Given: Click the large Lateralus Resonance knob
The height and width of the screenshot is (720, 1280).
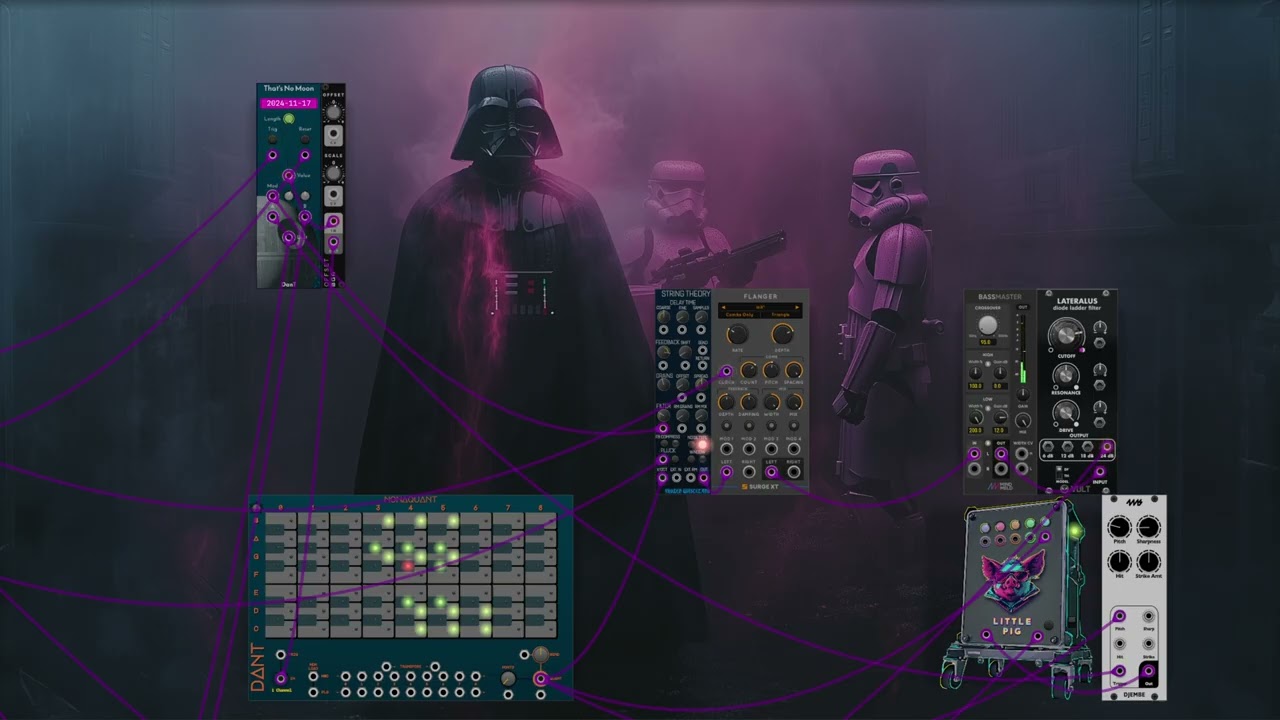Looking at the screenshot, I should 1066,374.
